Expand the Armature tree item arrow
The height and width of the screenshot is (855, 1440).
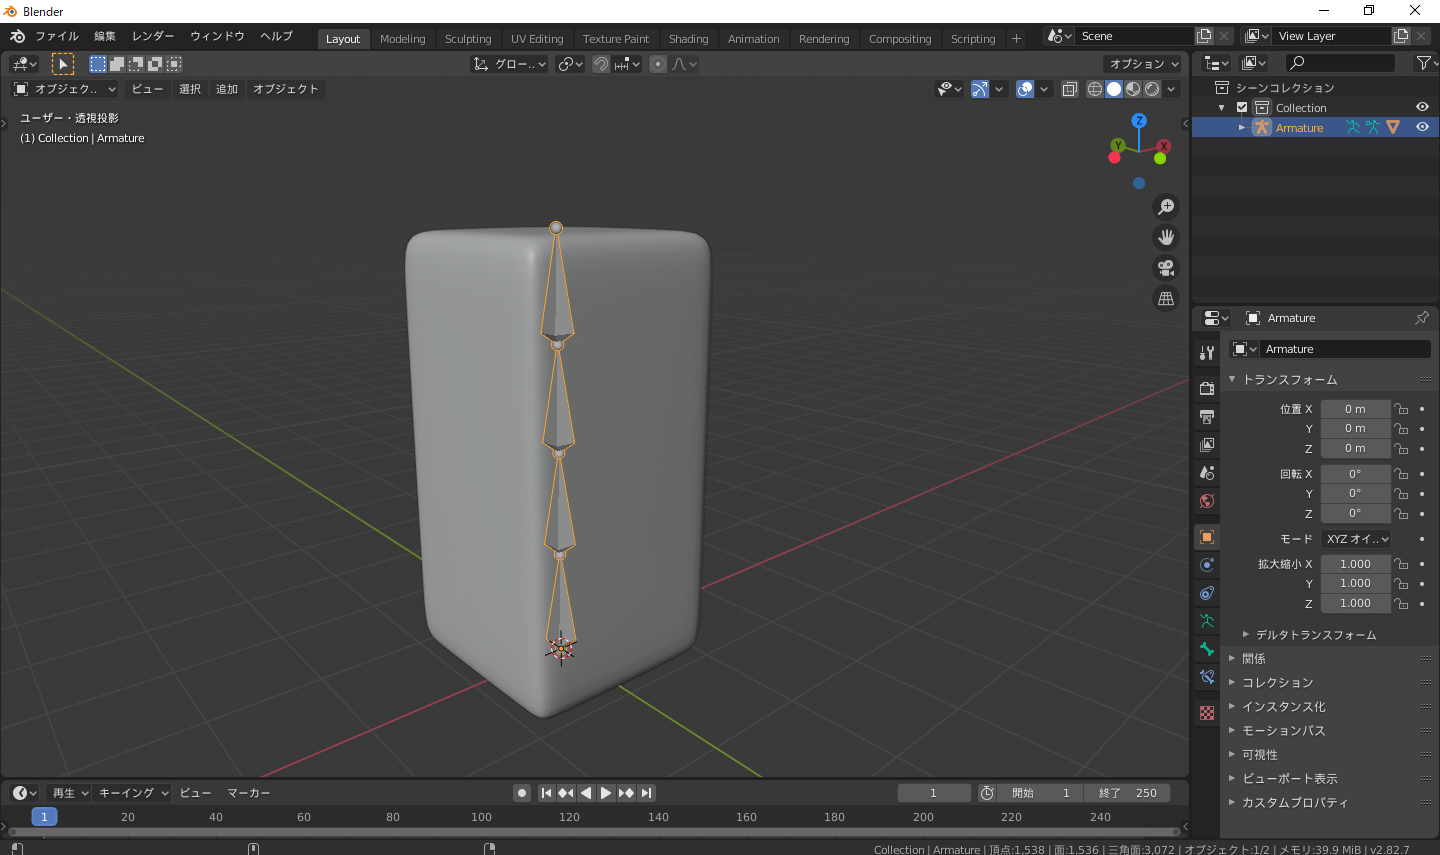tap(1242, 128)
